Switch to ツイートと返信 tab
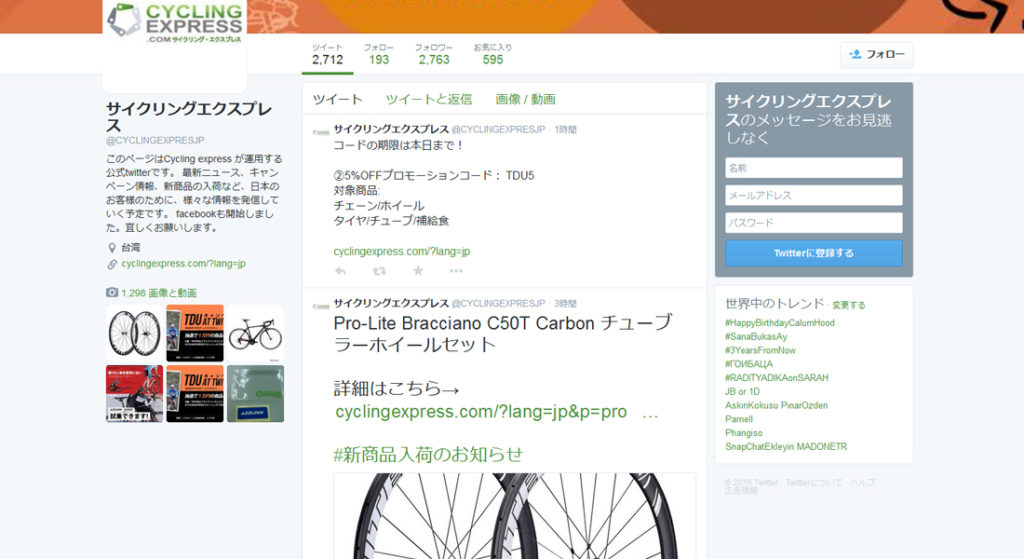 tap(428, 99)
